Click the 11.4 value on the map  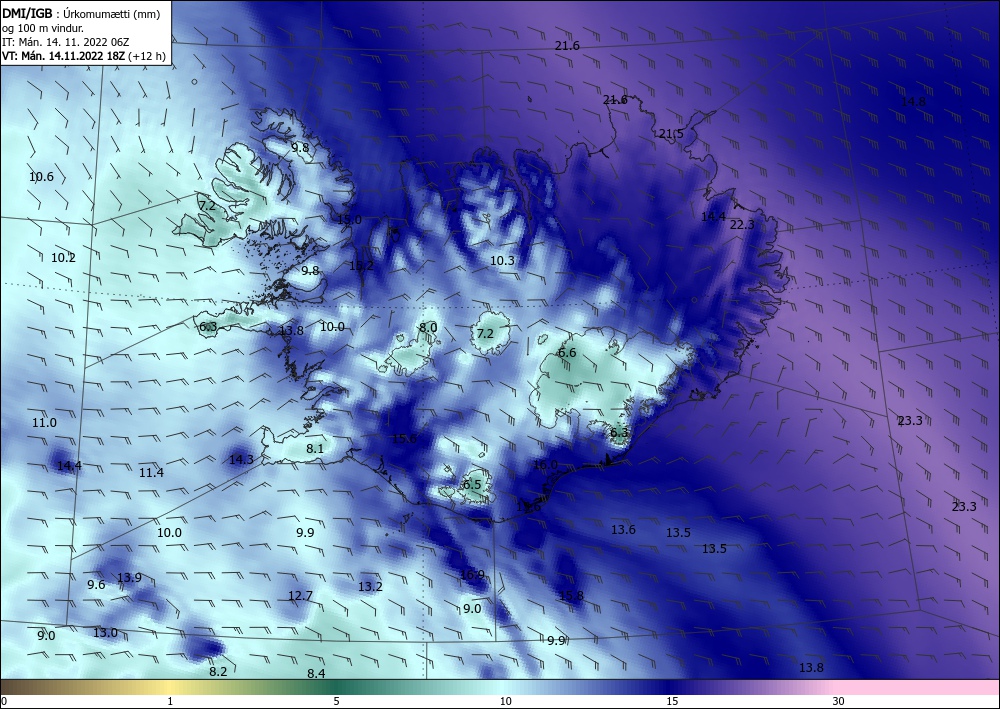[151, 472]
